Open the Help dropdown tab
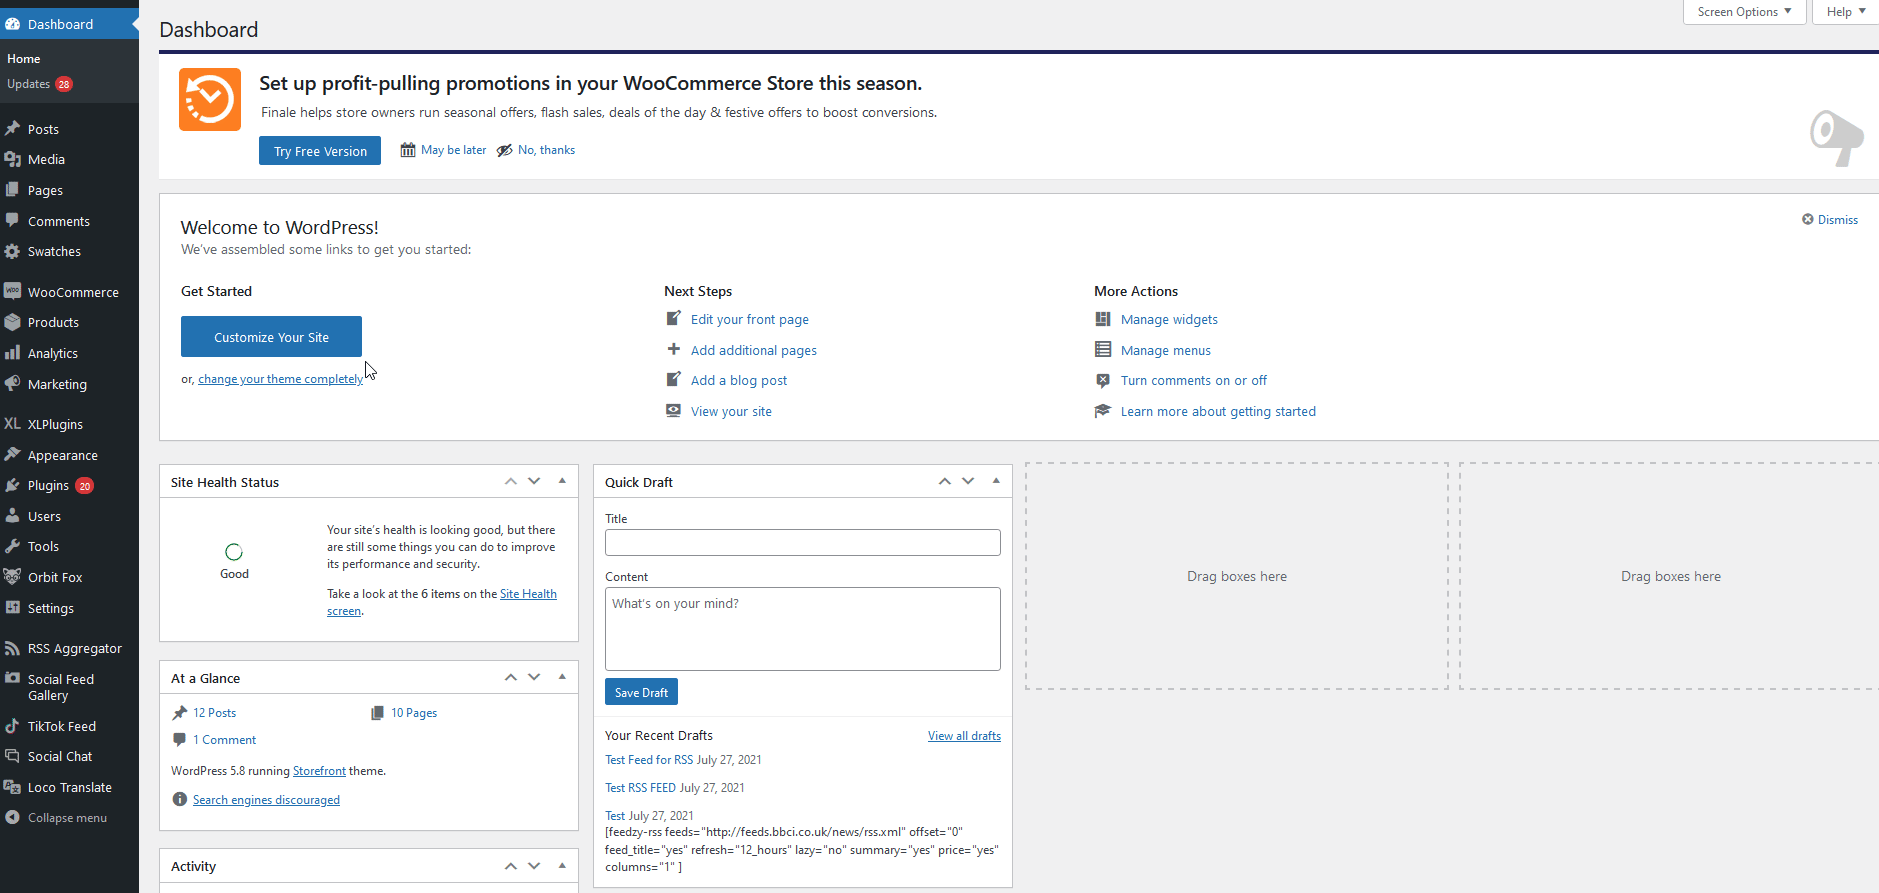 click(x=1845, y=12)
